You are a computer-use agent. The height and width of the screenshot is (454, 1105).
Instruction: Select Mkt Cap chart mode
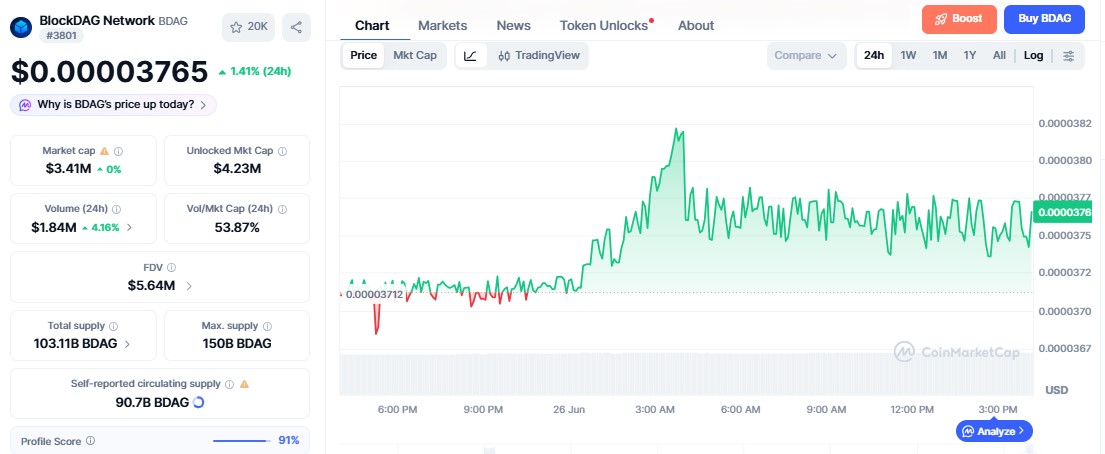click(x=415, y=55)
